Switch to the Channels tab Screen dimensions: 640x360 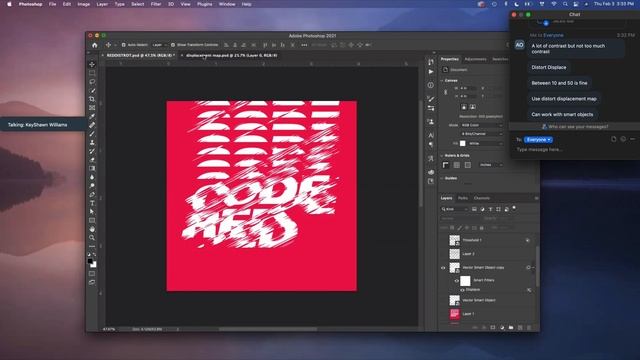click(x=482, y=198)
